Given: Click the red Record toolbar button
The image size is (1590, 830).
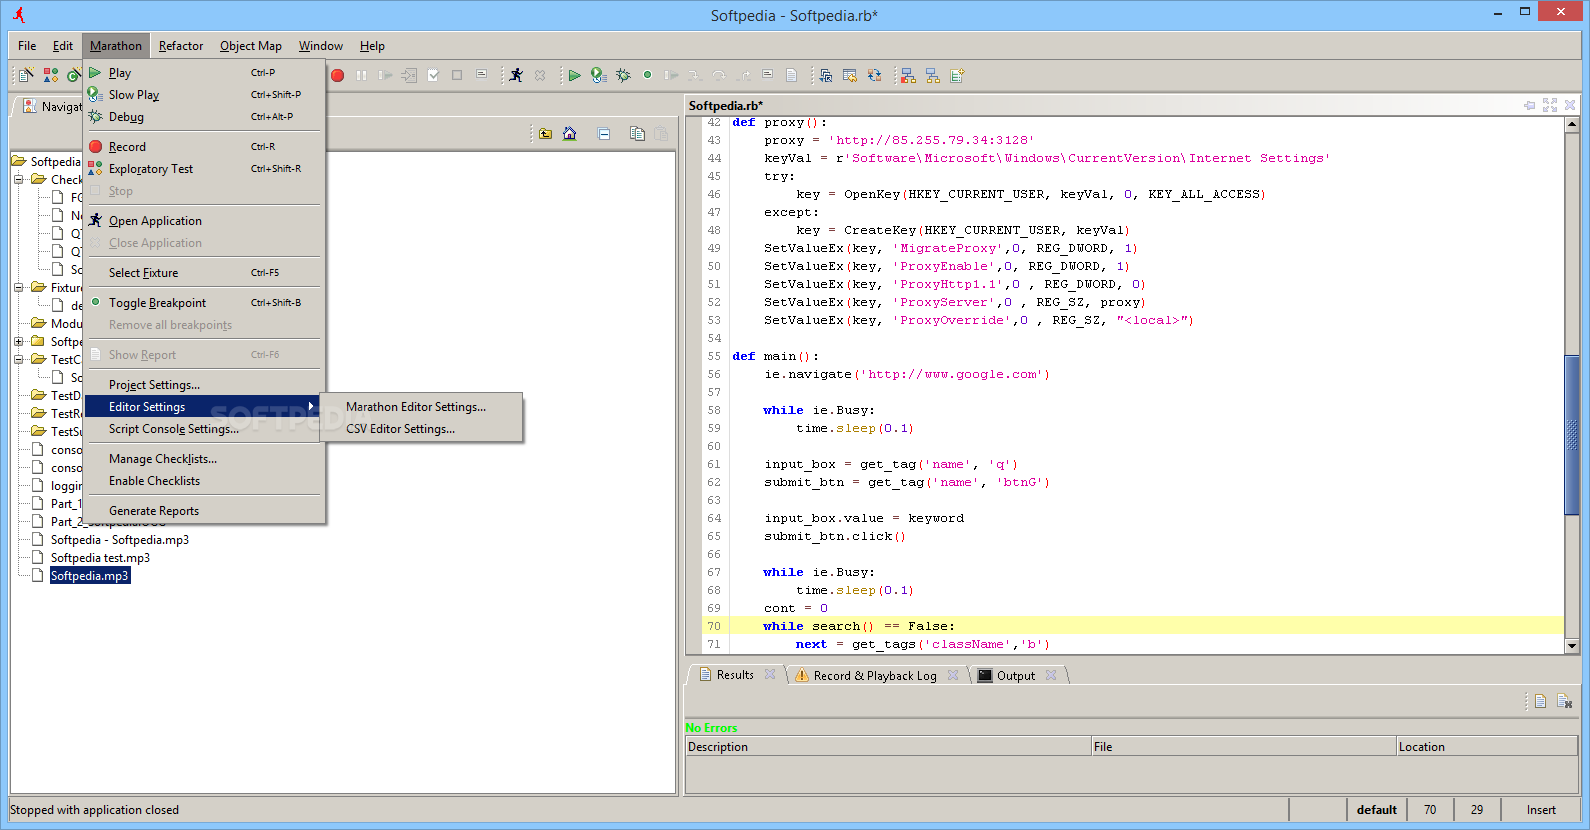Looking at the screenshot, I should coord(337,75).
